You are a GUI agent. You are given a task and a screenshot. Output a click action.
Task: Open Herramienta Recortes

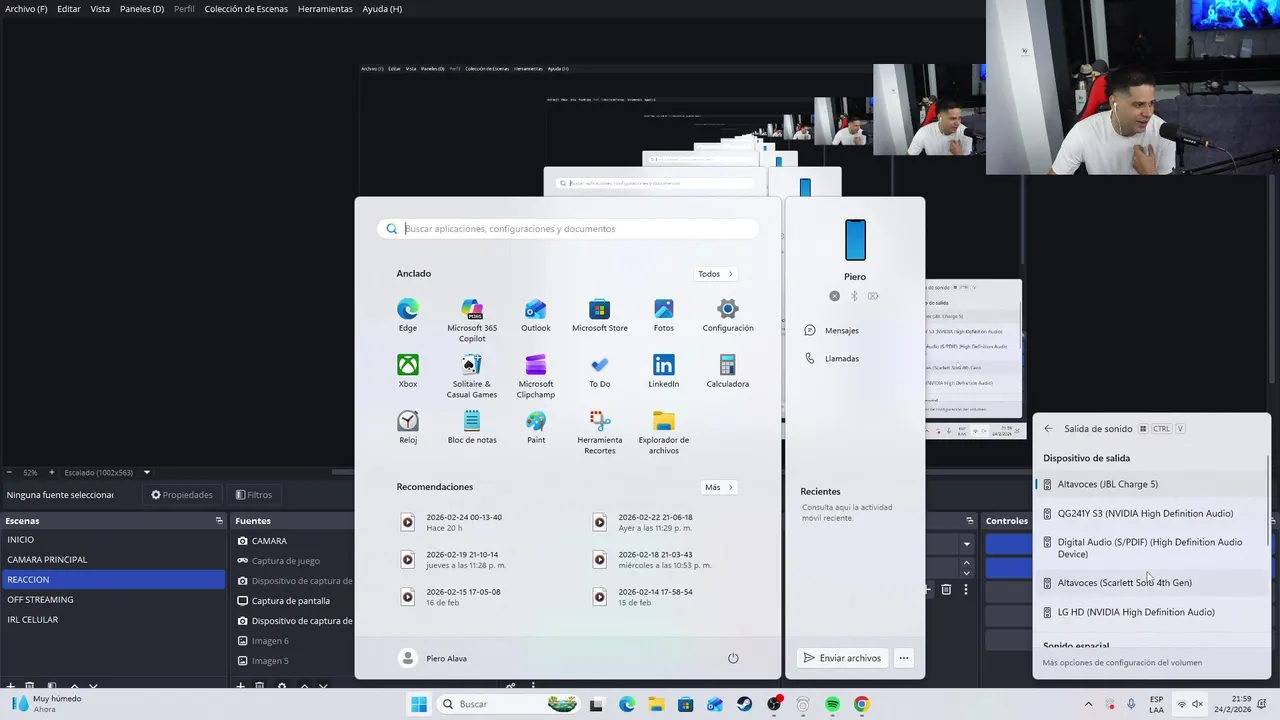(x=599, y=431)
